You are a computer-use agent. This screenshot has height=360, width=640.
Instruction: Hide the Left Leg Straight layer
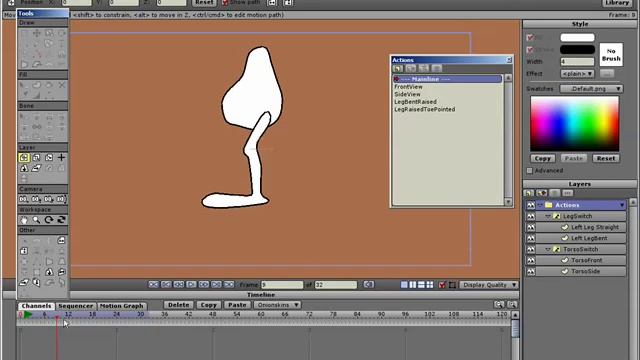coord(531,227)
